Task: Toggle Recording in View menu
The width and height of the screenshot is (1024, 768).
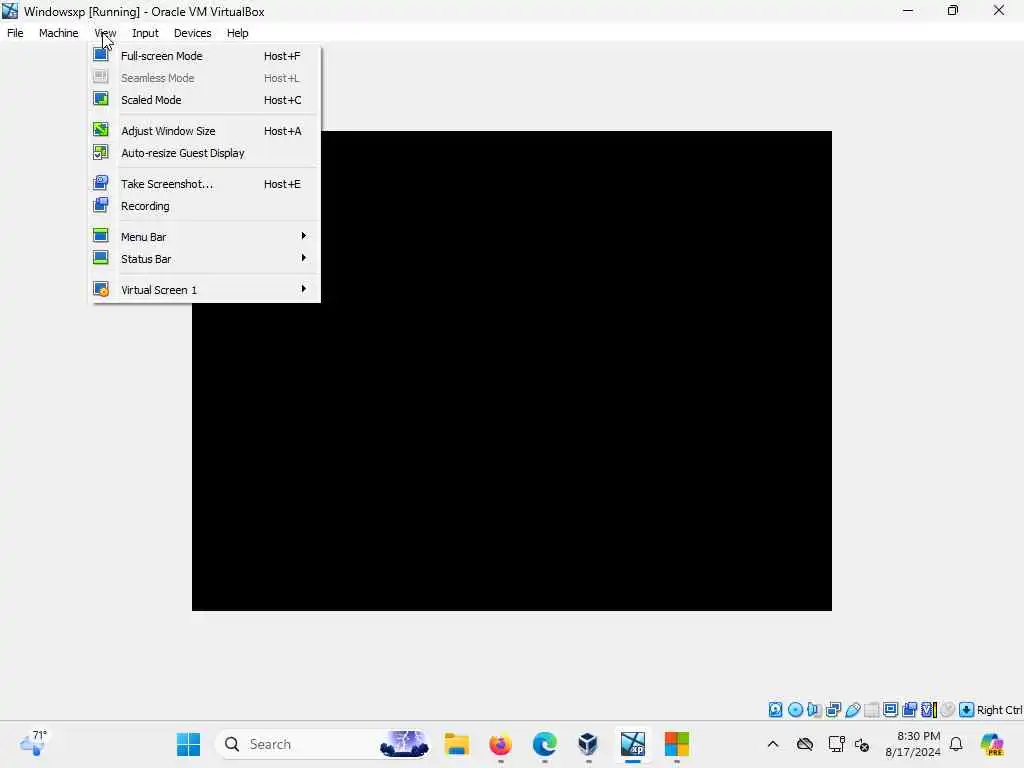Action: [x=204, y=206]
